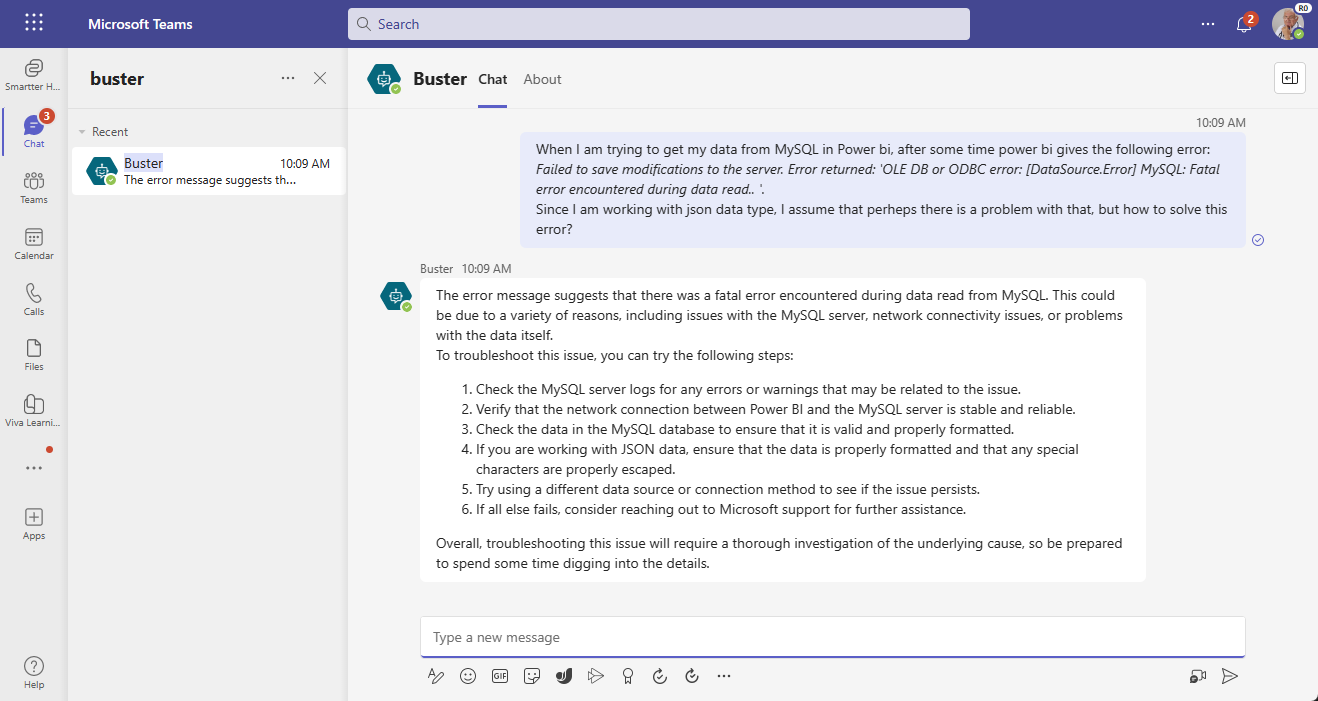Switch to the About tab

(x=543, y=79)
